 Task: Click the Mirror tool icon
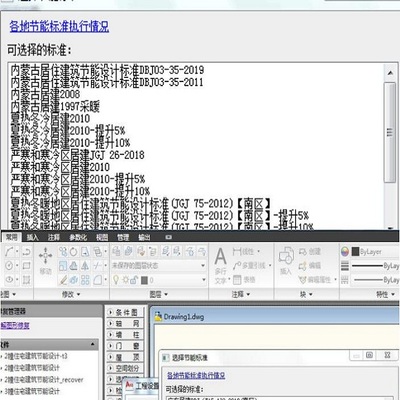coord(85,266)
